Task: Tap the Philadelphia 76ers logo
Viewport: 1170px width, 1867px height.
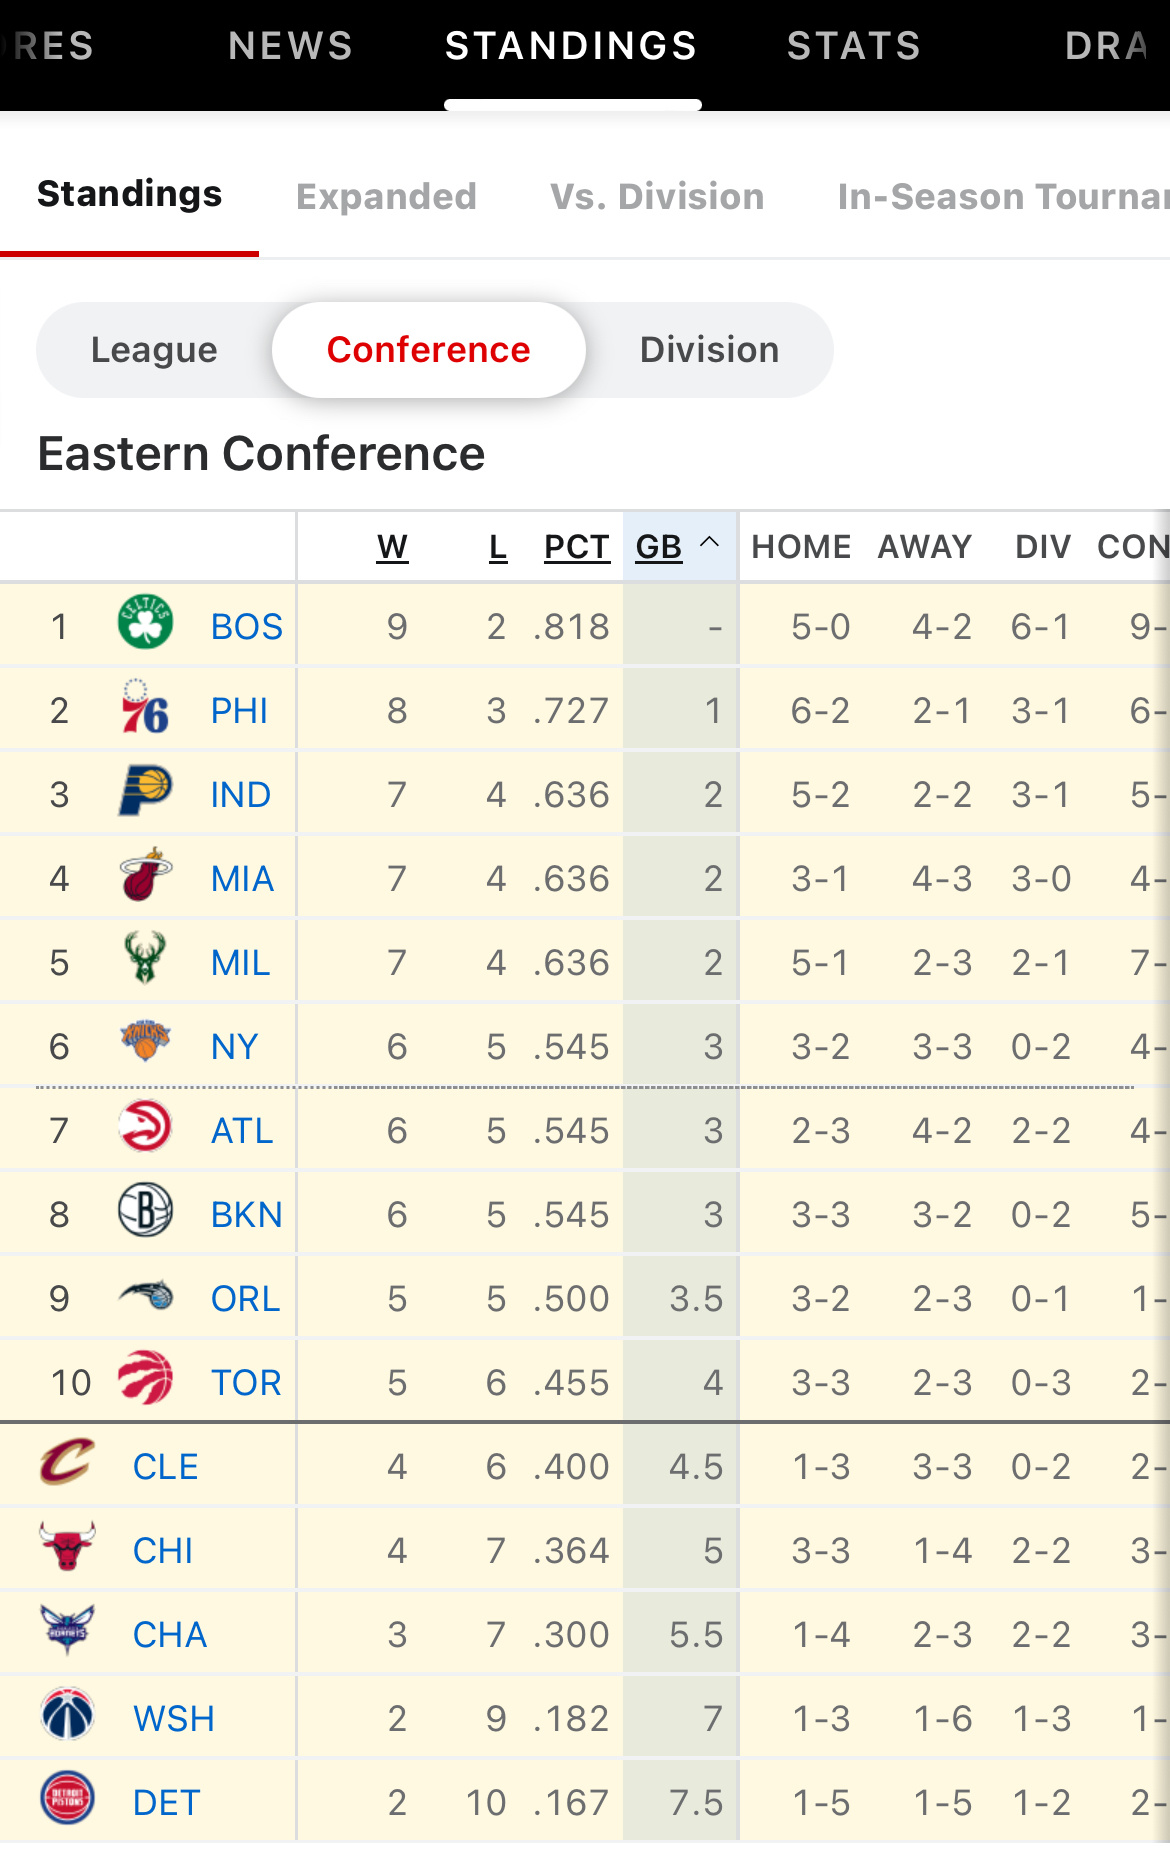Action: click(x=145, y=706)
